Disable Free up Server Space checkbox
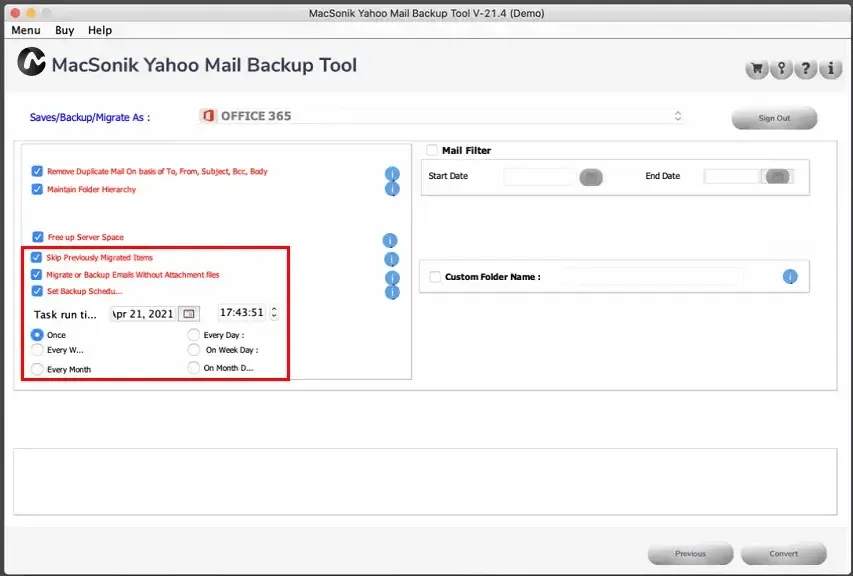853x576 pixels. (38, 237)
